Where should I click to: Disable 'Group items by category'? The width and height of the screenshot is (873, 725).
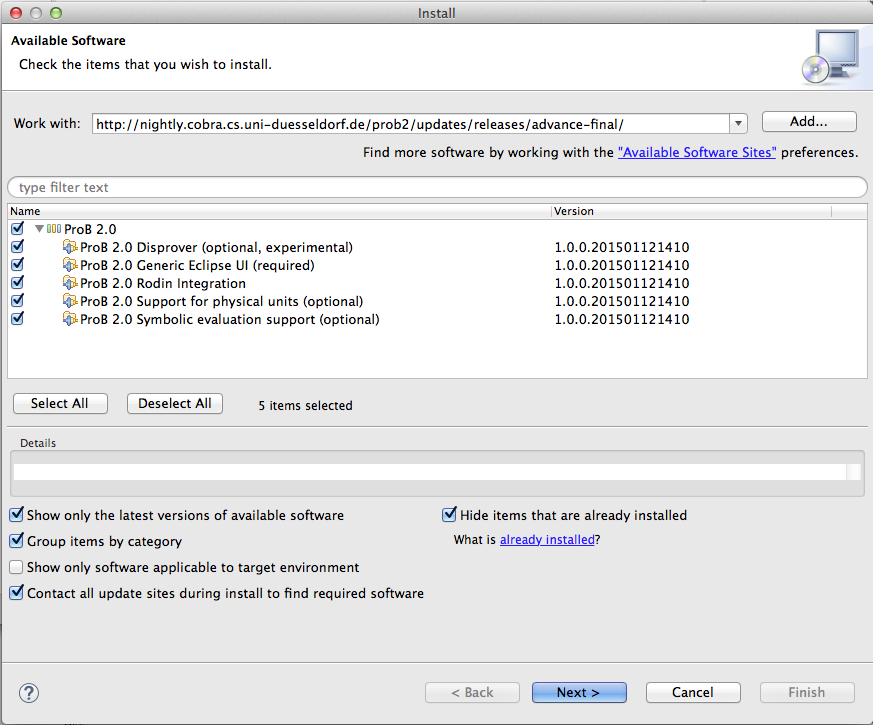(17, 541)
